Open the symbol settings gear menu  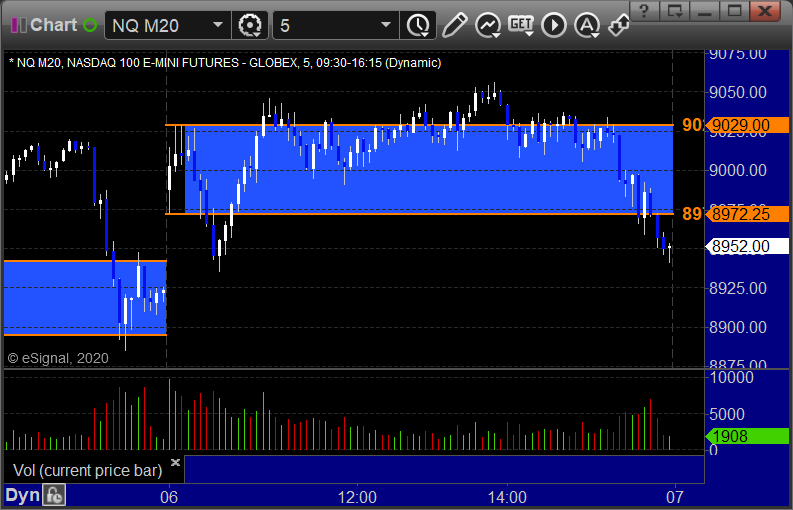(250, 25)
